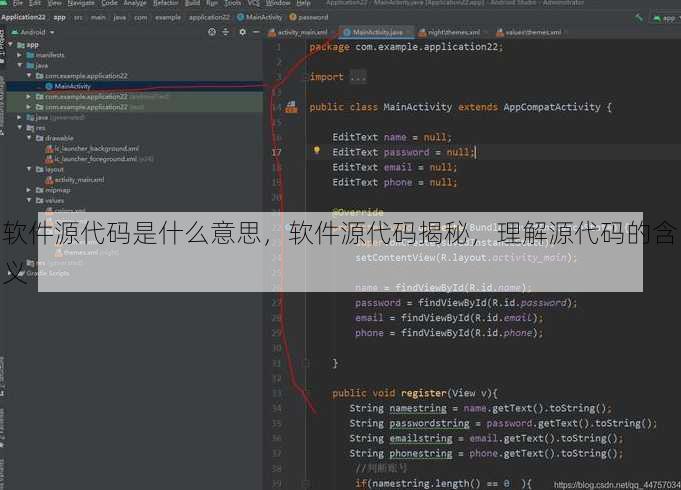Select ic_launcher_foreground.xml in the drawable folder

click(x=96, y=159)
